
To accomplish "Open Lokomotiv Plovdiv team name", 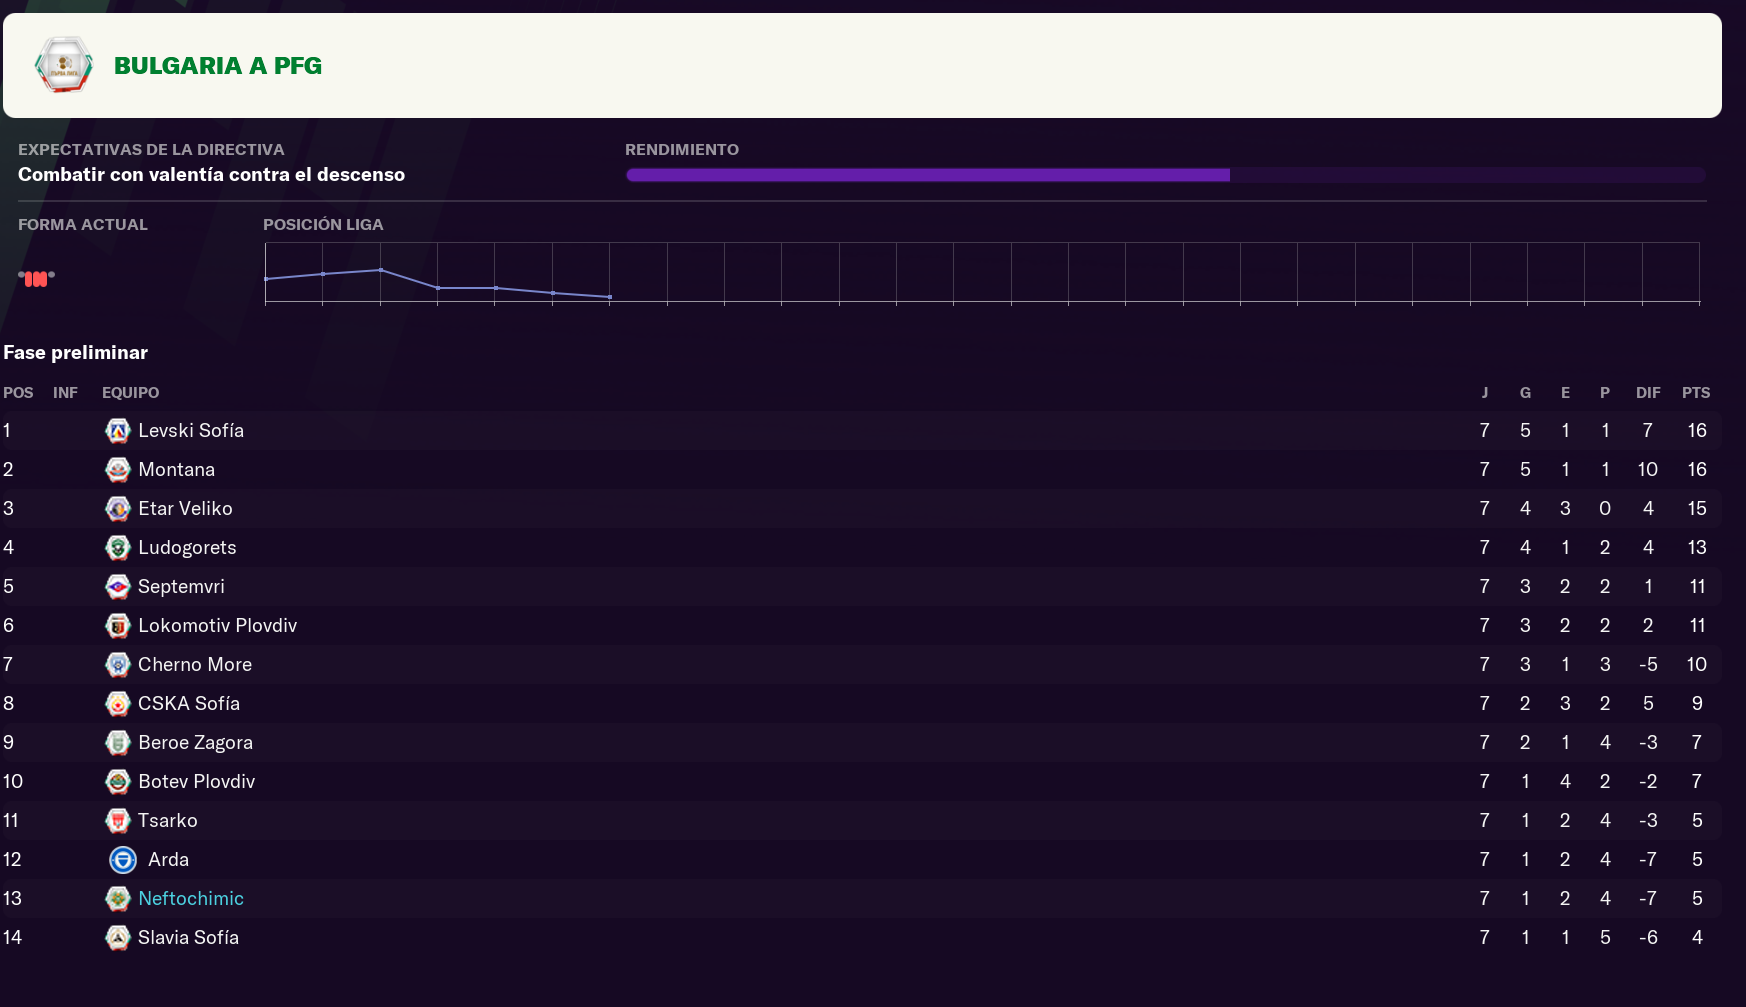I will (x=217, y=626).
